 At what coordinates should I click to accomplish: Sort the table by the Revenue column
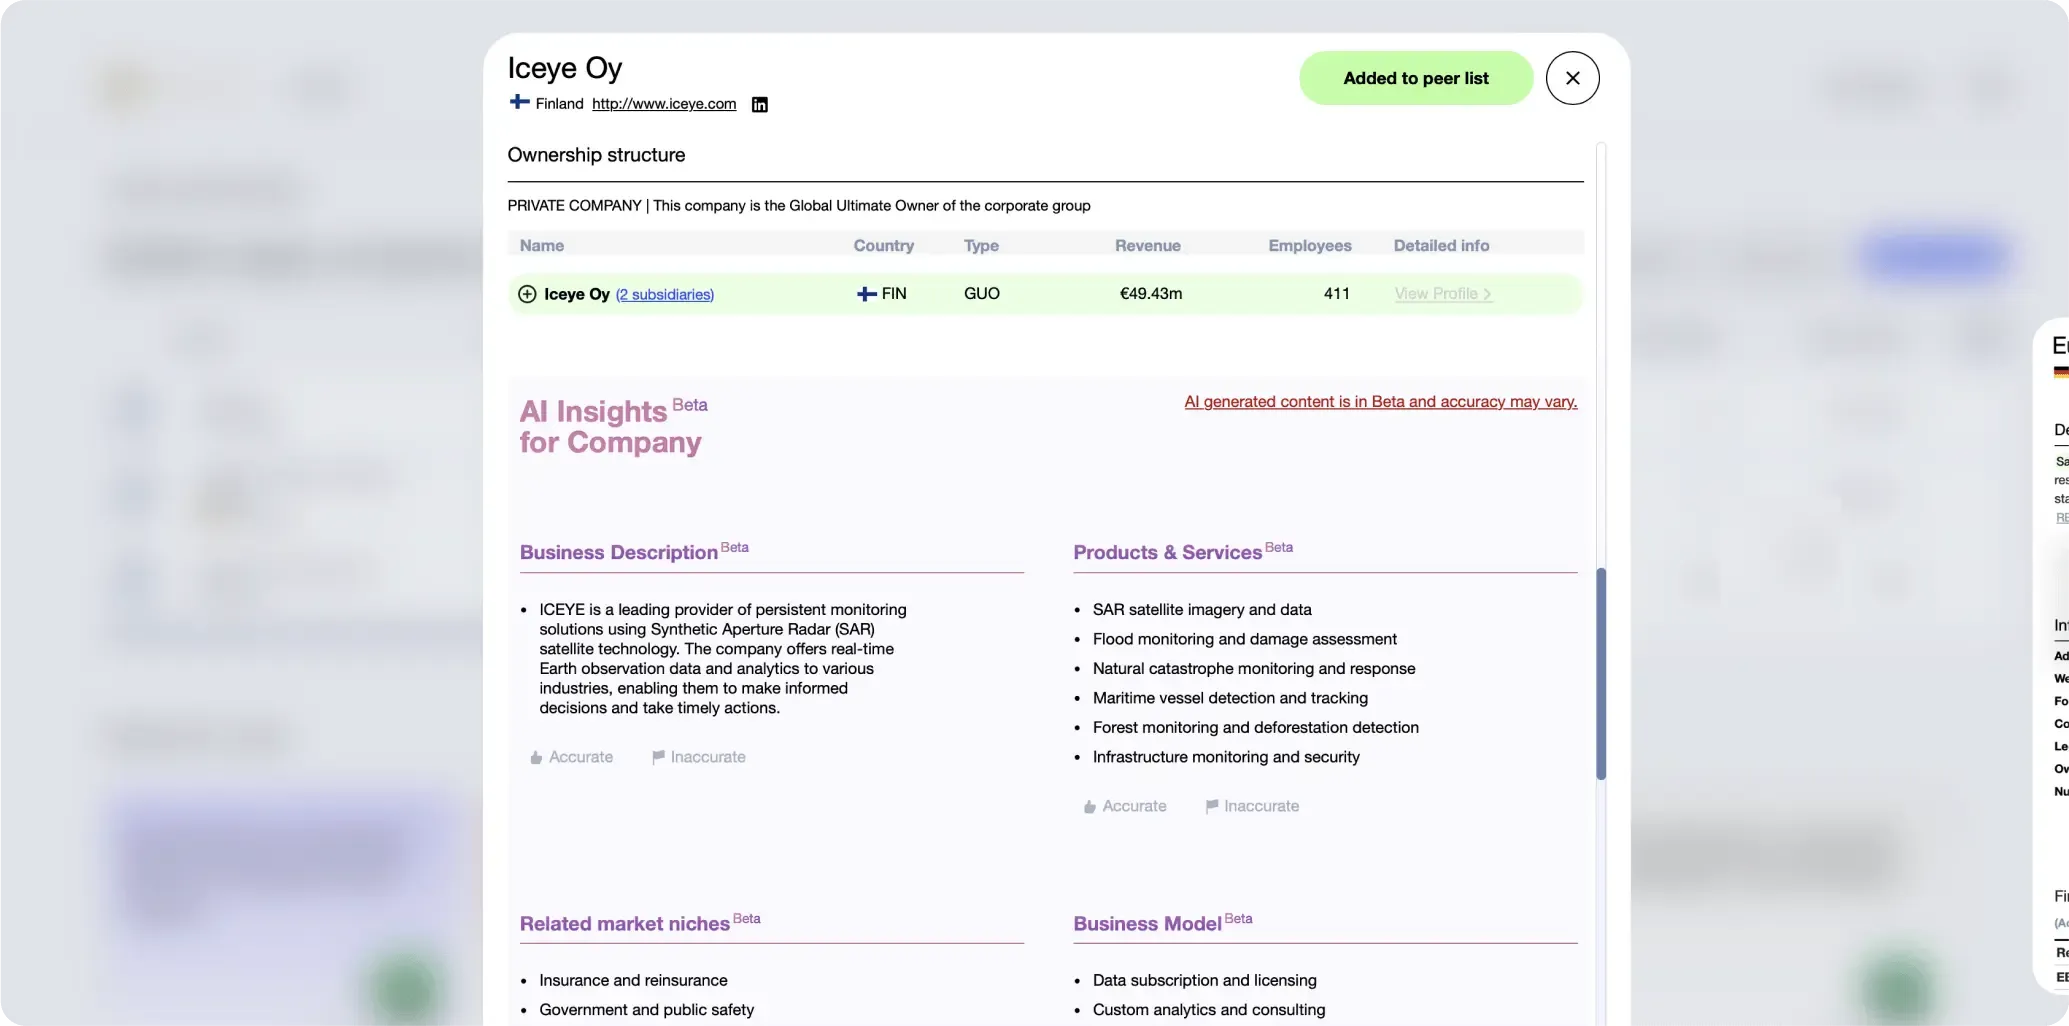point(1147,245)
